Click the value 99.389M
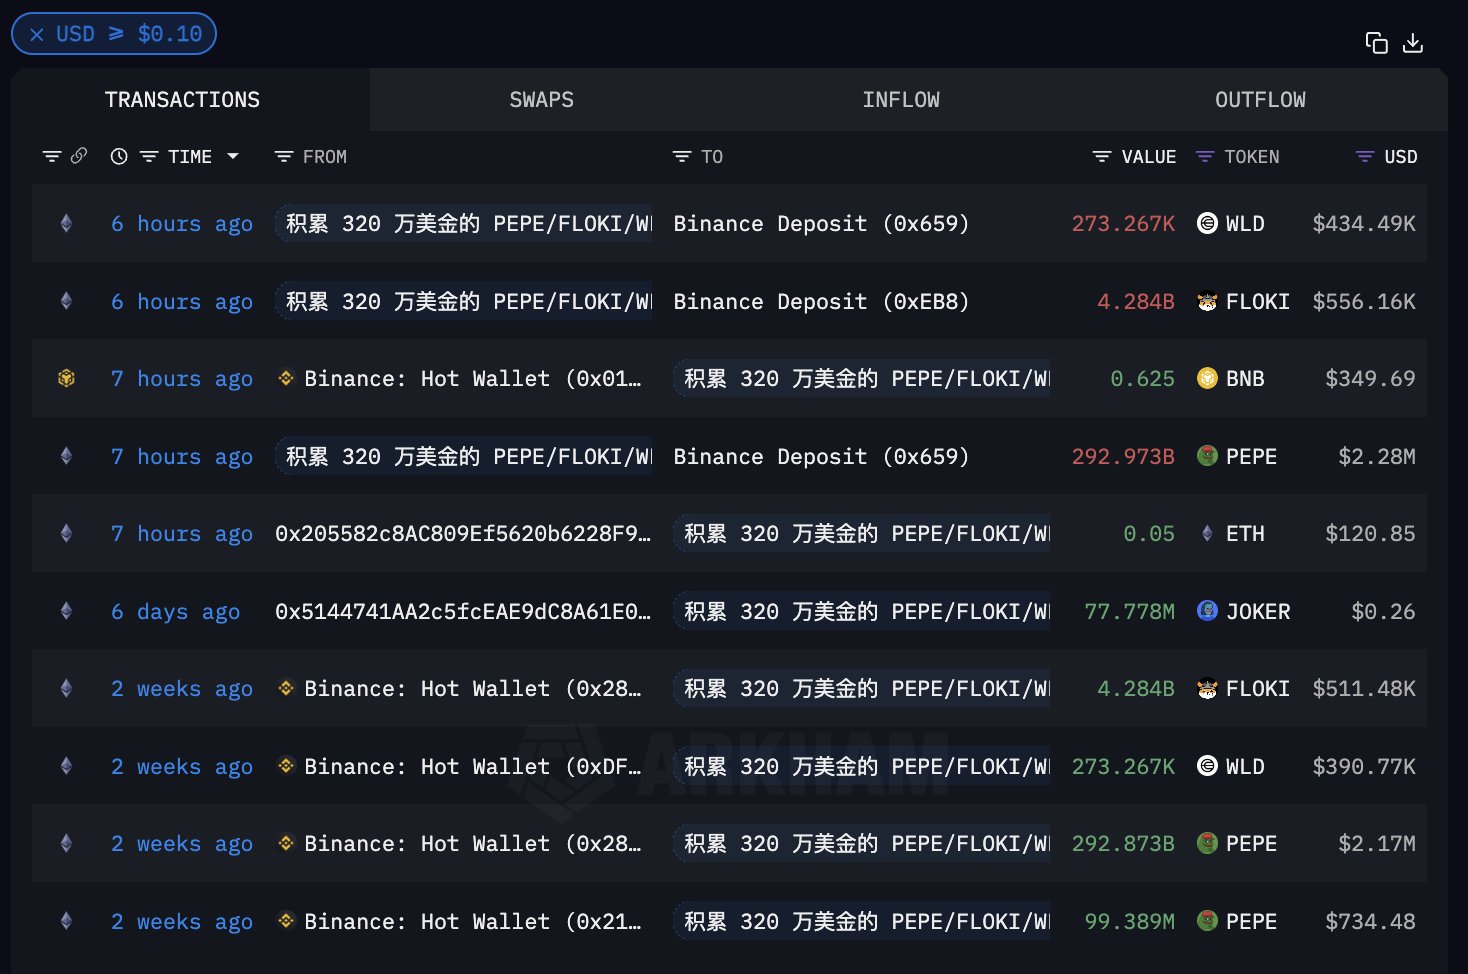The image size is (1468, 974). (1130, 922)
